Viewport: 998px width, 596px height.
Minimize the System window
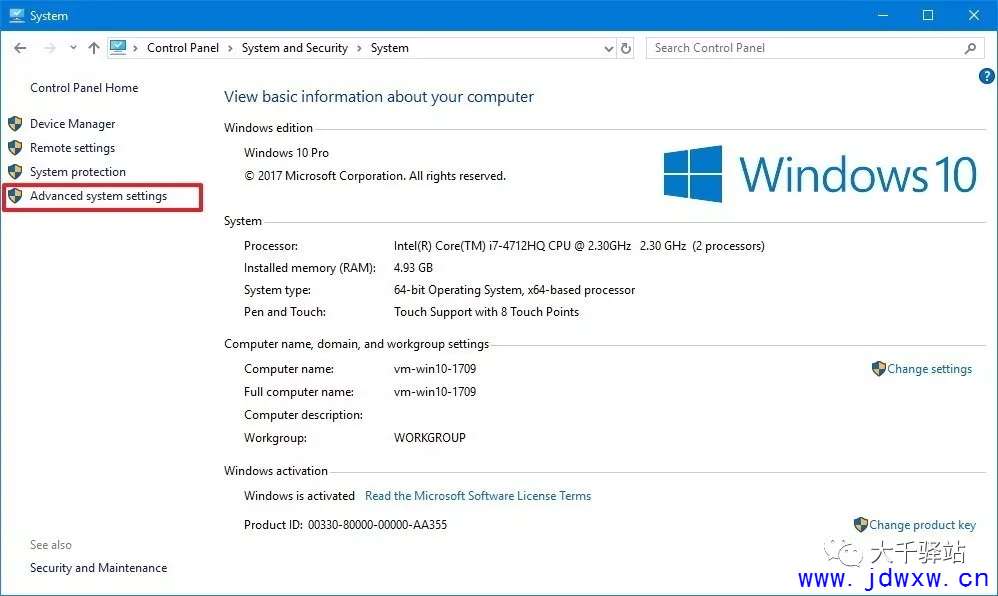click(883, 15)
